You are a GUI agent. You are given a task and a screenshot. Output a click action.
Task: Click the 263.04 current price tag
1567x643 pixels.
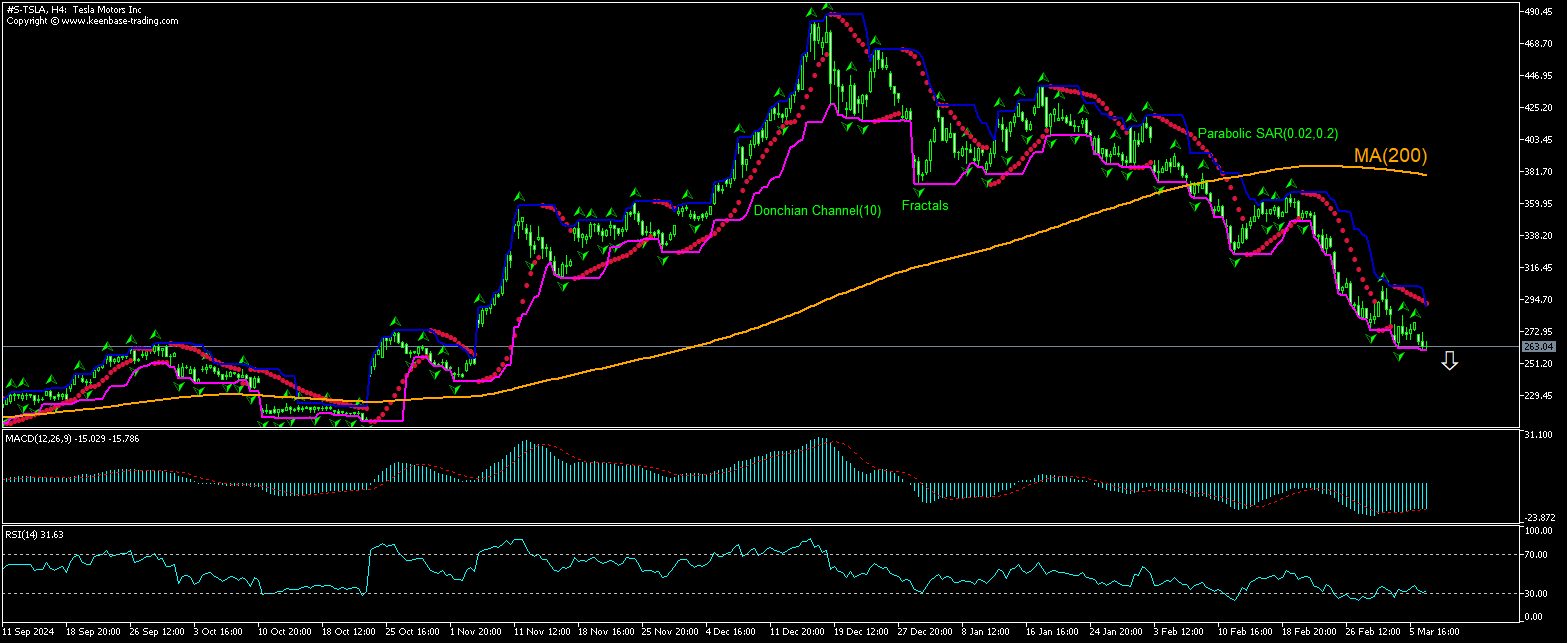click(1537, 347)
